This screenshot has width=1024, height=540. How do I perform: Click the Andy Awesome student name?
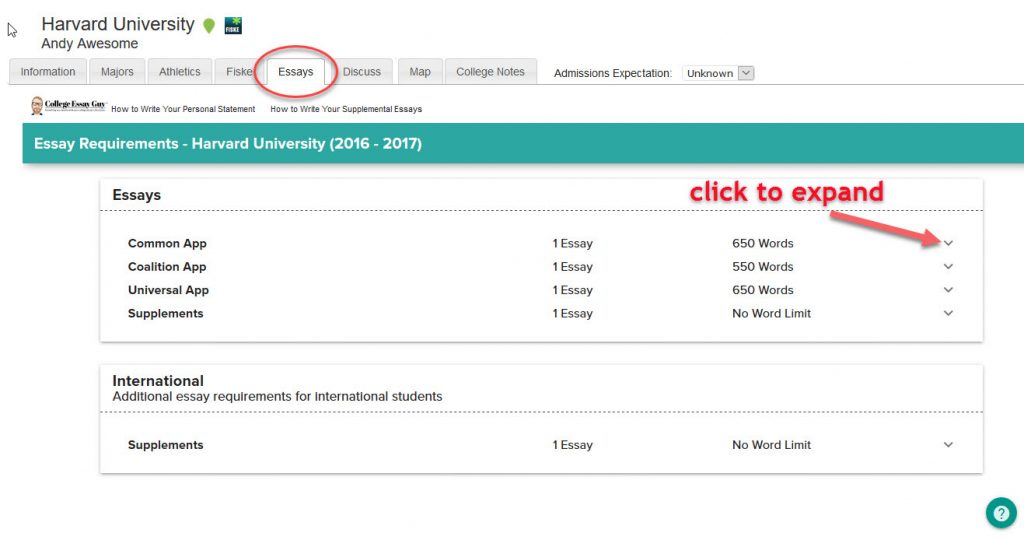(89, 44)
